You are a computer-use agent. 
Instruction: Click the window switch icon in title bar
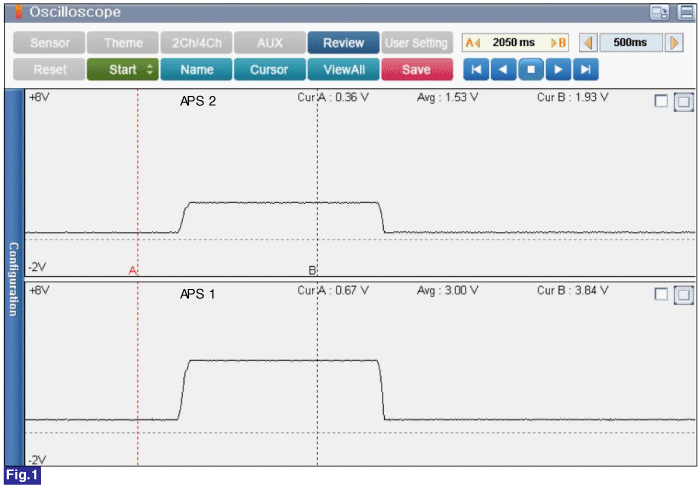pos(659,12)
